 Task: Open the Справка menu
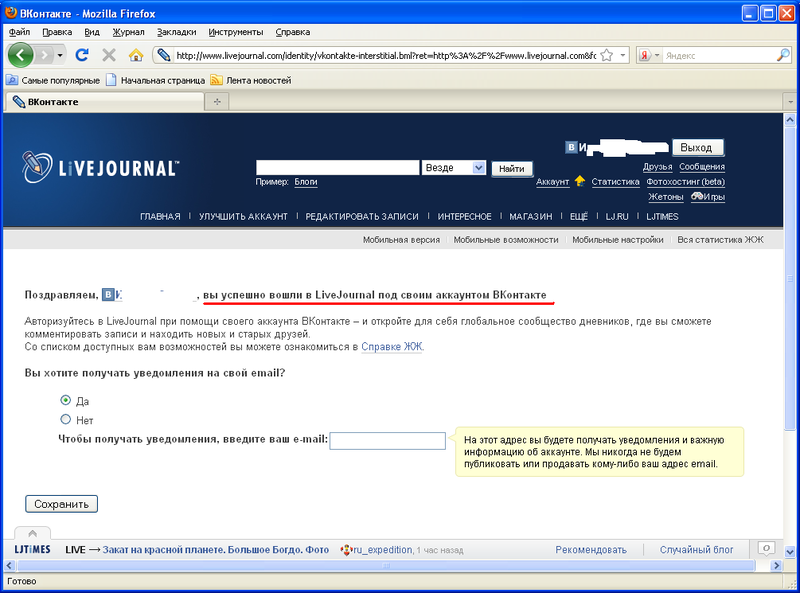coord(293,32)
